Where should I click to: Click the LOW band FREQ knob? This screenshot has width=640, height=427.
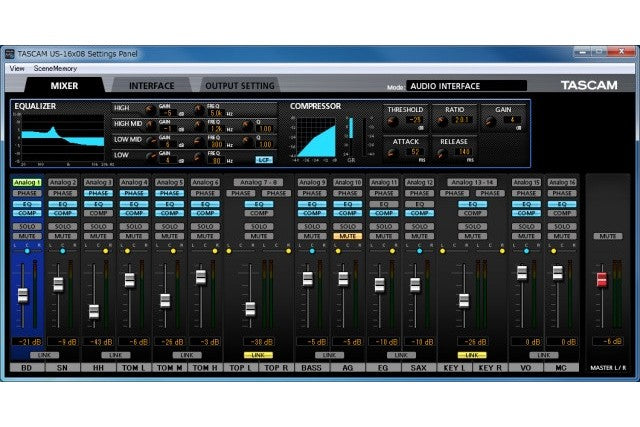[199, 157]
